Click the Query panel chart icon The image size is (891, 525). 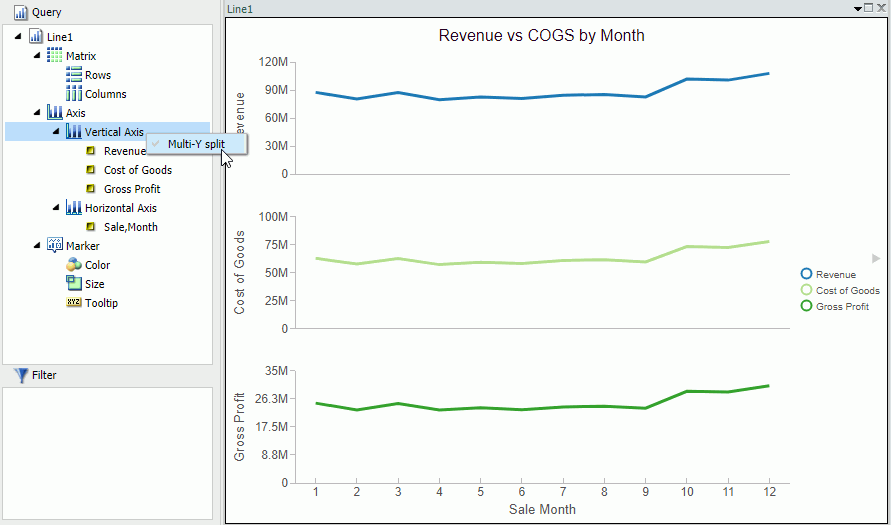click(x=20, y=12)
